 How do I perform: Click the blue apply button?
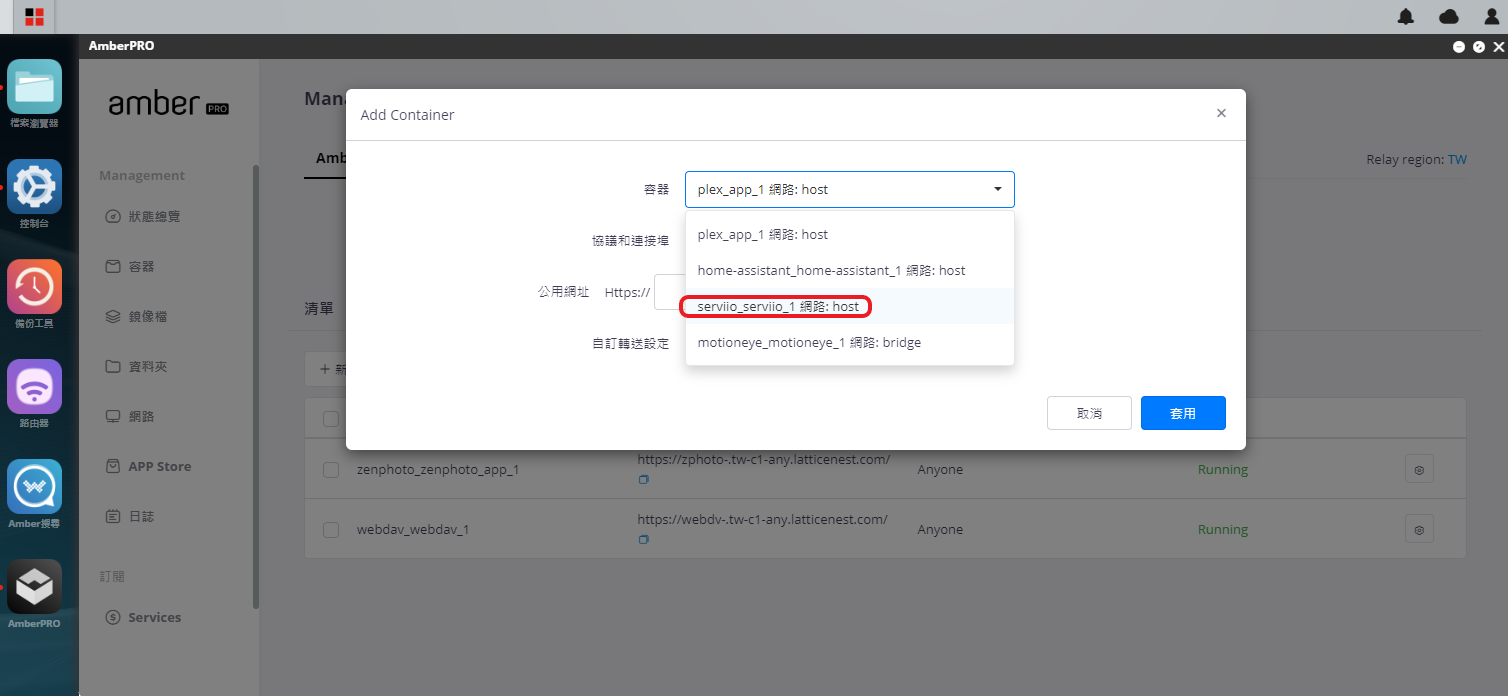[x=1183, y=413]
